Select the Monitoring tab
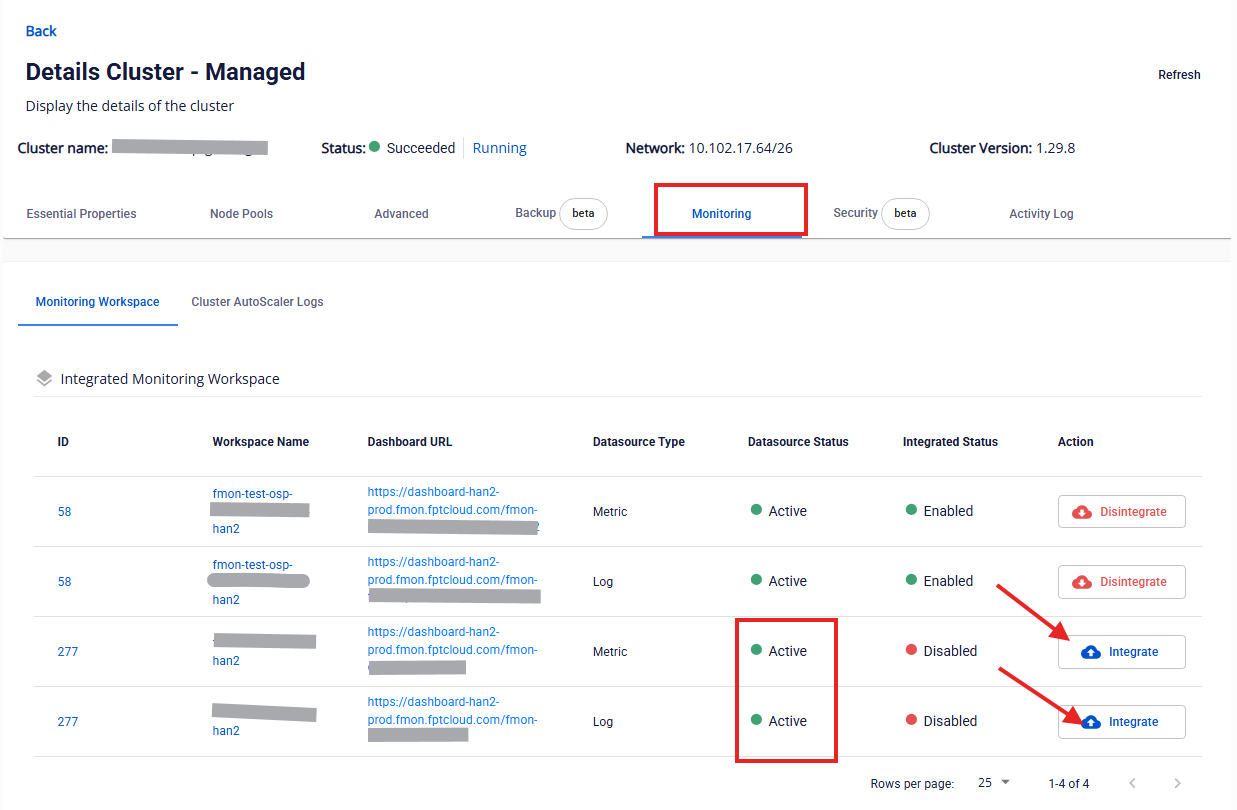The height and width of the screenshot is (810, 1237). click(721, 214)
